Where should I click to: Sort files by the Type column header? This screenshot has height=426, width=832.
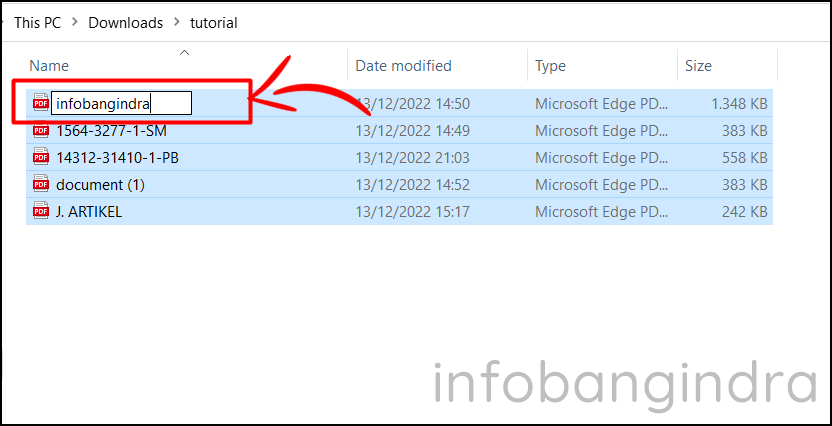(x=550, y=66)
